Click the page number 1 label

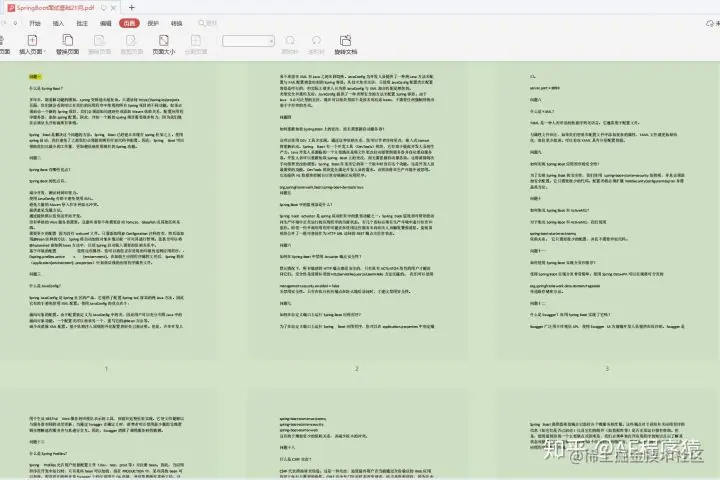[x=106, y=369]
